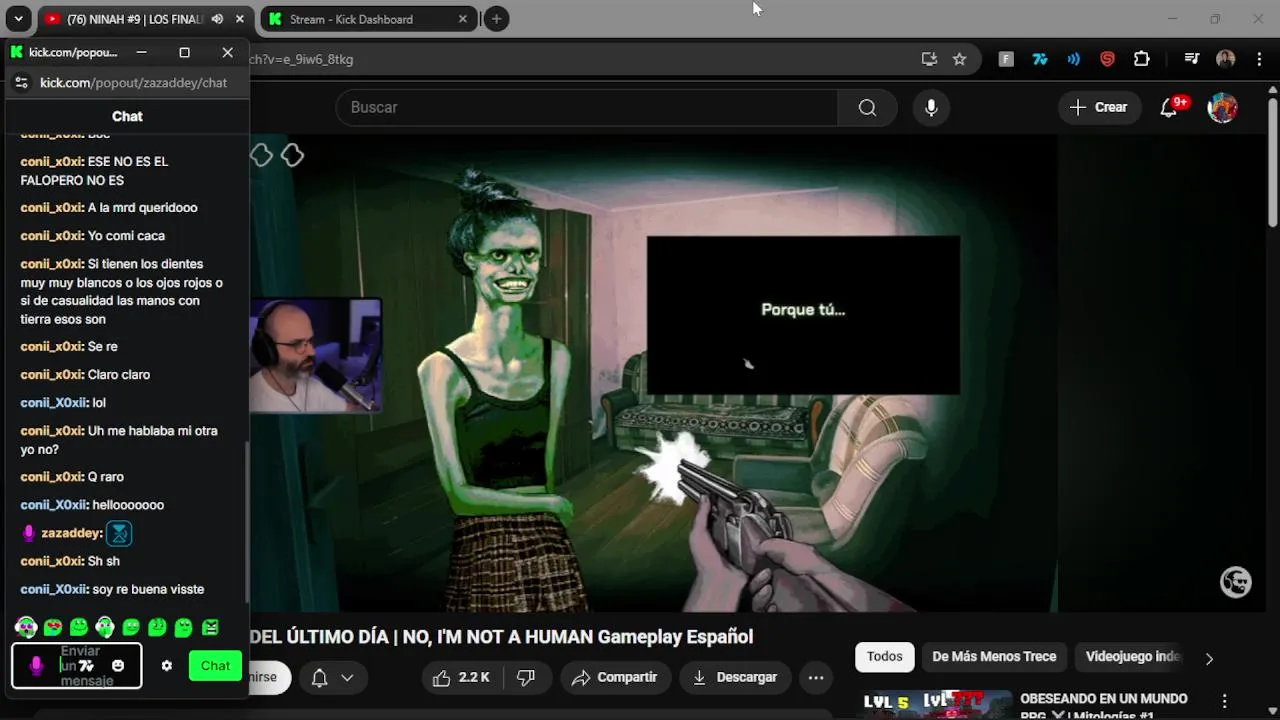Toggle the subscription notification bell

(319, 678)
